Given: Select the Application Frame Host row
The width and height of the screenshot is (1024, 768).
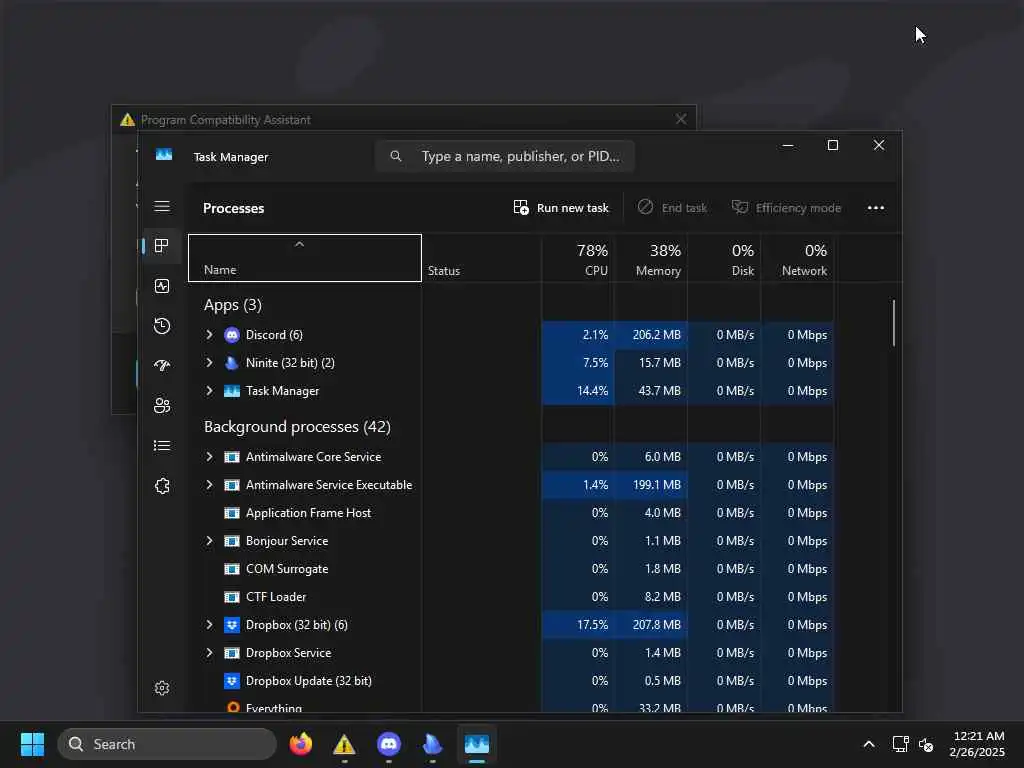Looking at the screenshot, I should (x=511, y=513).
